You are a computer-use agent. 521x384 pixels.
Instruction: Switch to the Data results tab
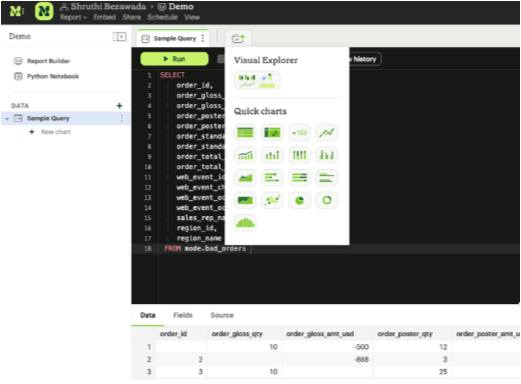tap(148, 315)
